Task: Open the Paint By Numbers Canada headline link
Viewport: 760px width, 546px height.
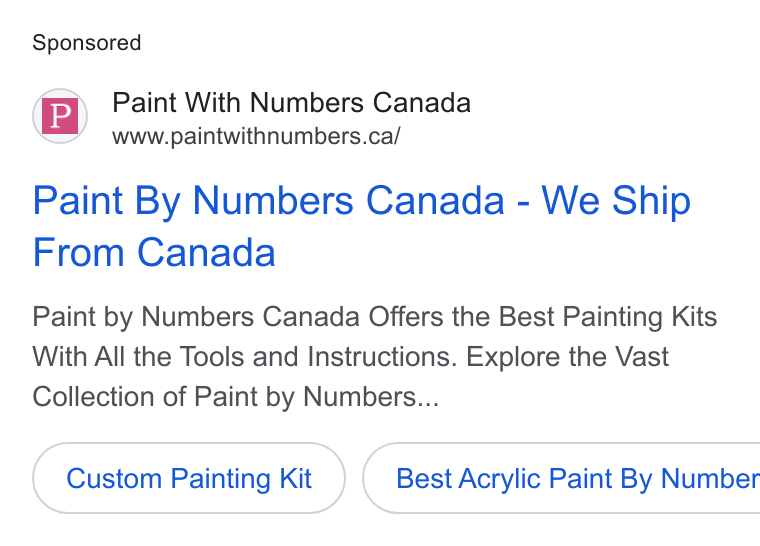Action: pyautogui.click(x=362, y=226)
